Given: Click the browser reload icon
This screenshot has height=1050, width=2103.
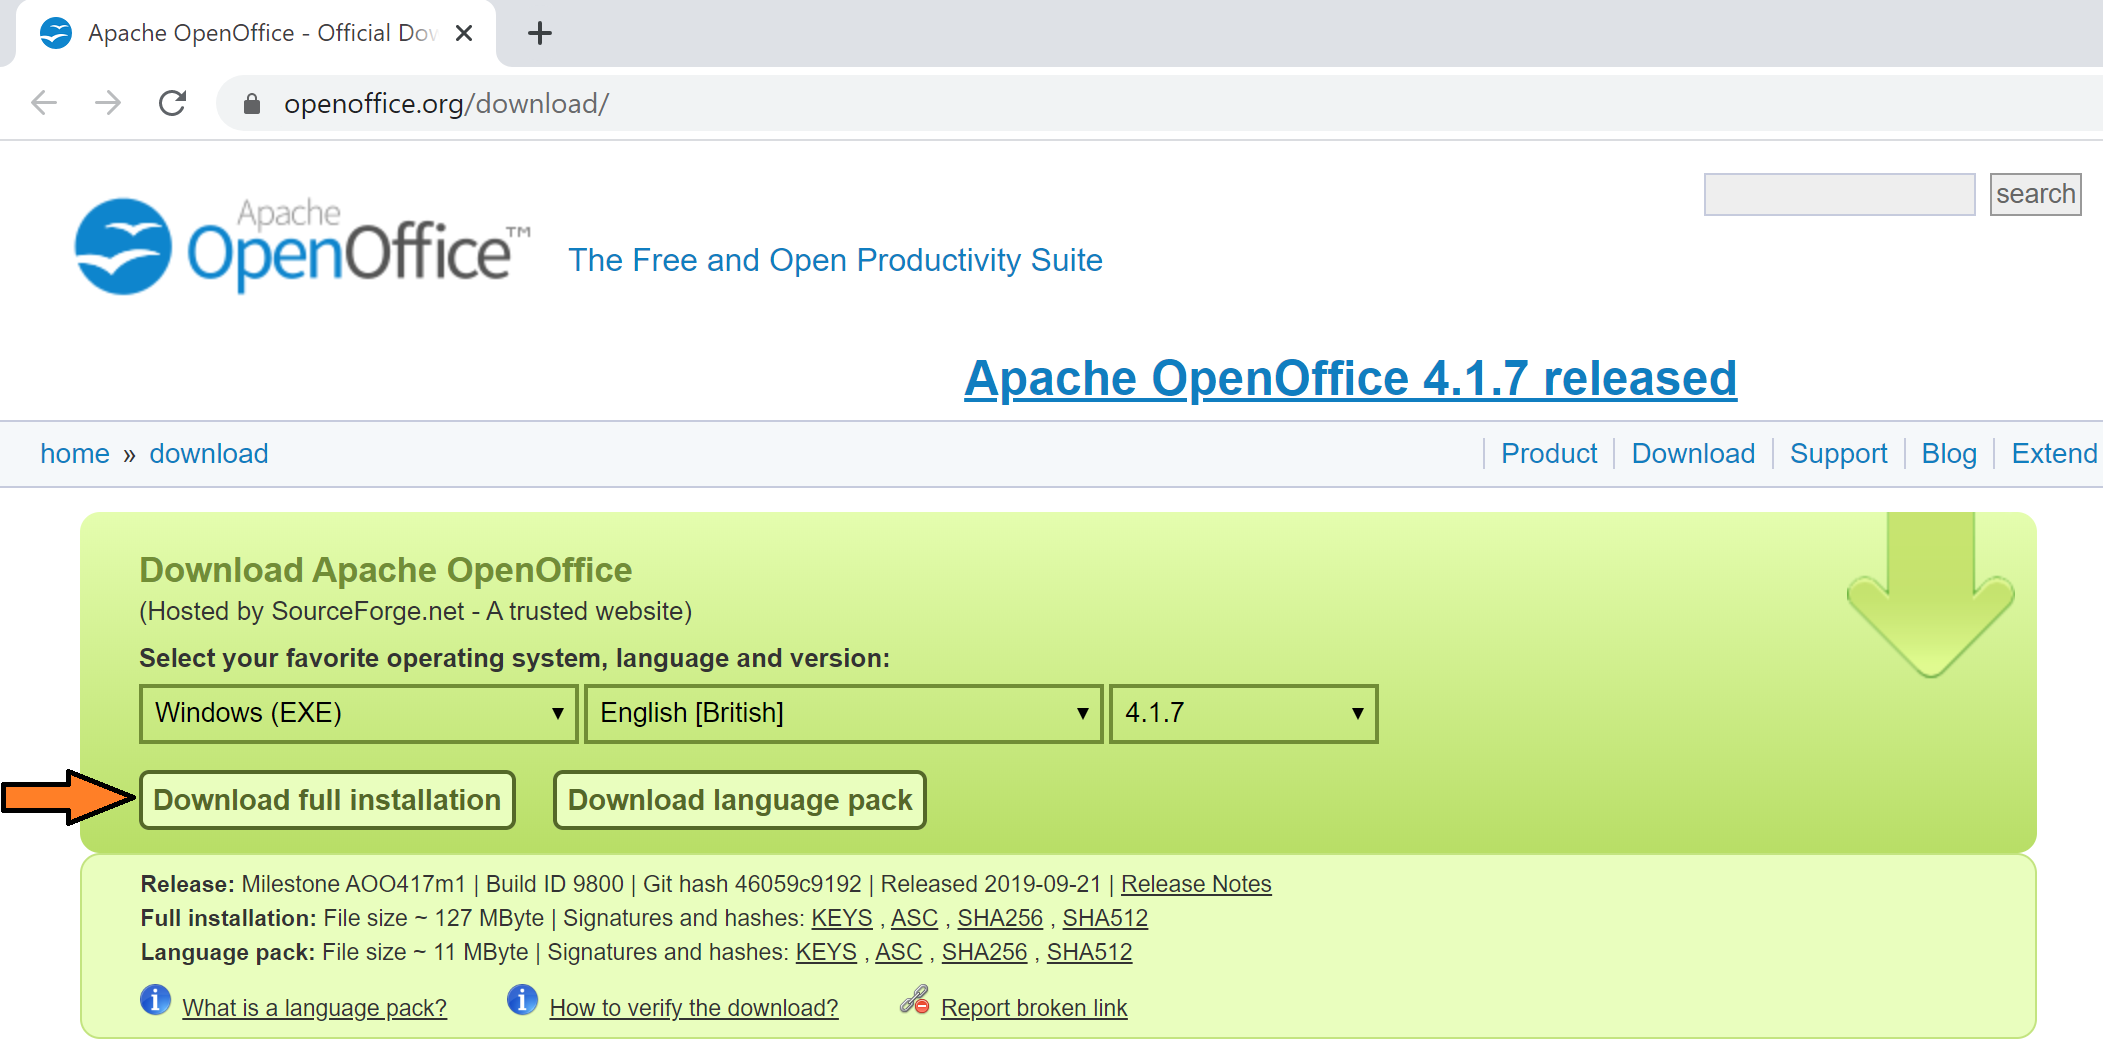Looking at the screenshot, I should [173, 103].
